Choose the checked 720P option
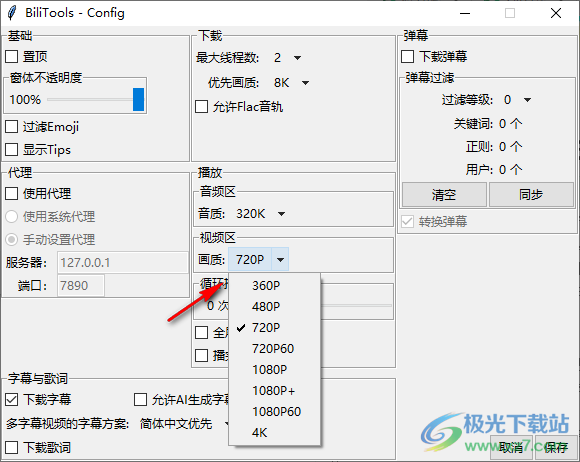This screenshot has width=580, height=462. (274, 328)
